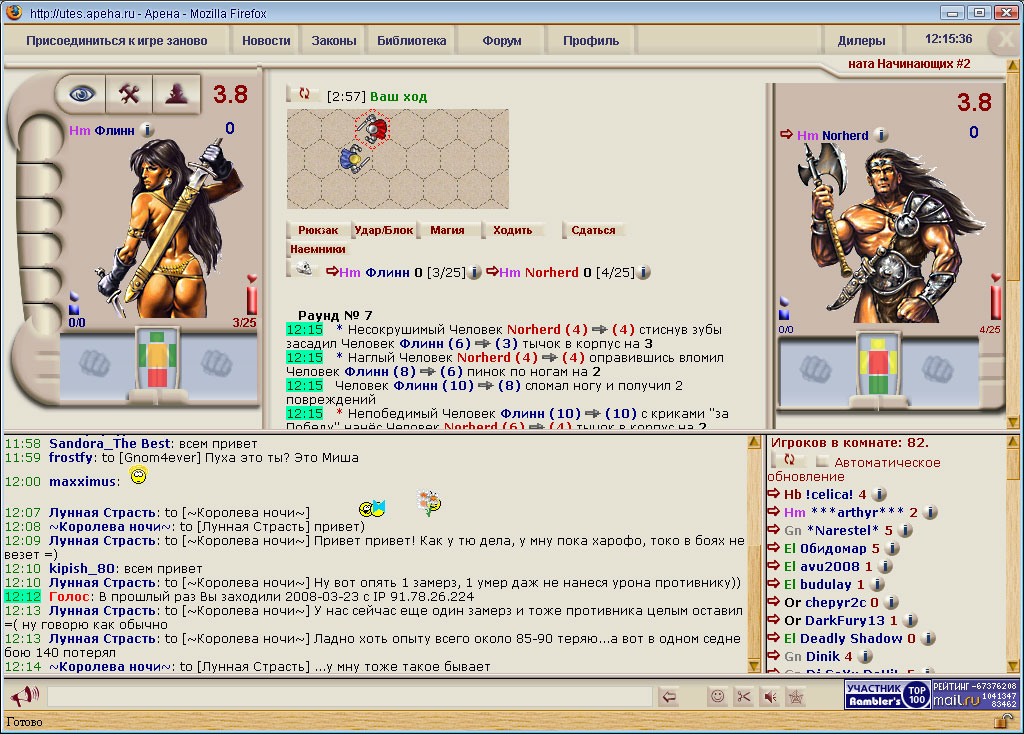Open Дилеры menu item
Screen dimensions: 1024x734
click(861, 40)
